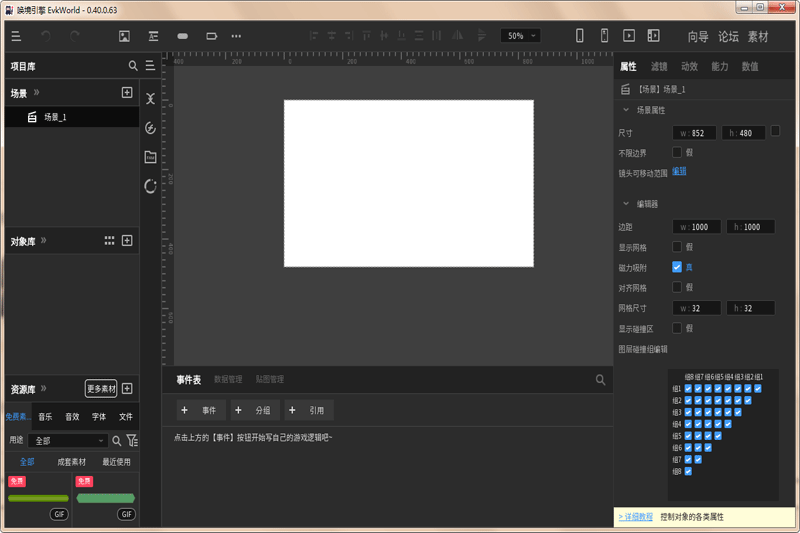
Task: Open the 详细教程 link
Action: [635, 517]
